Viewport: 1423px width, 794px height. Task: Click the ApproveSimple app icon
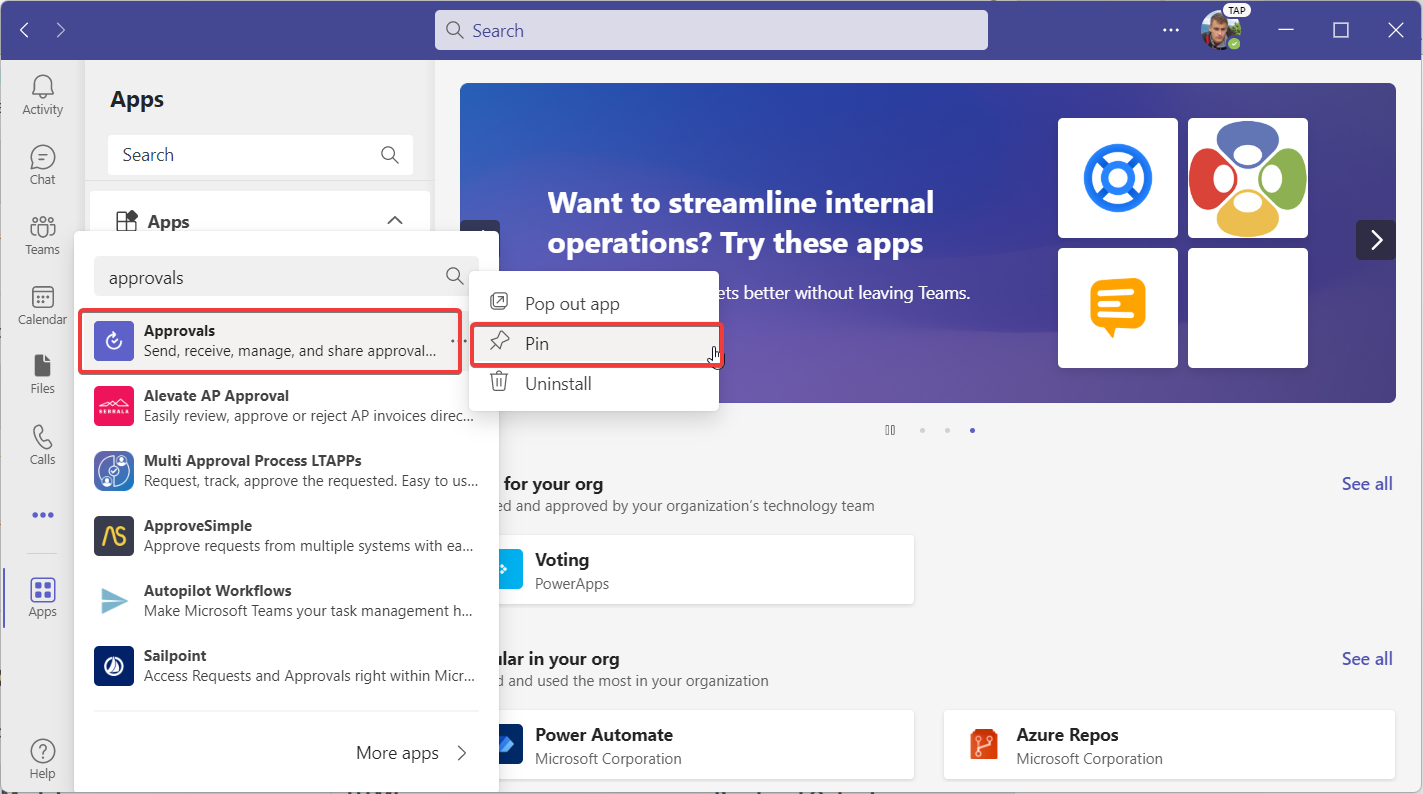coord(114,536)
